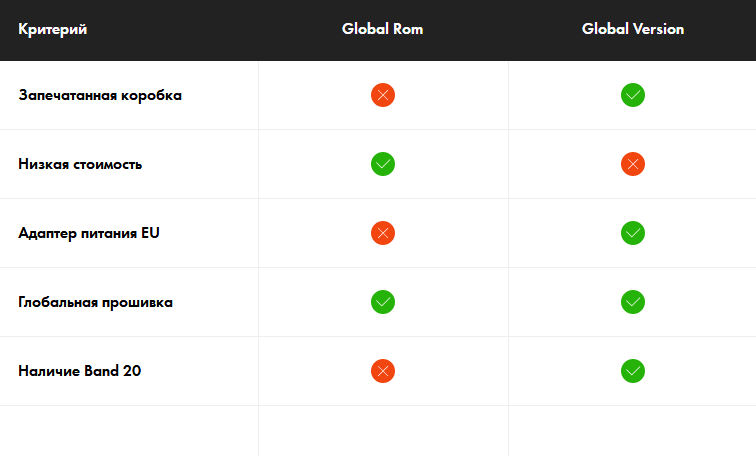Select green check for Глобальная прошивка under Global Version
Screen dimensions: 756x456
pos(633,302)
